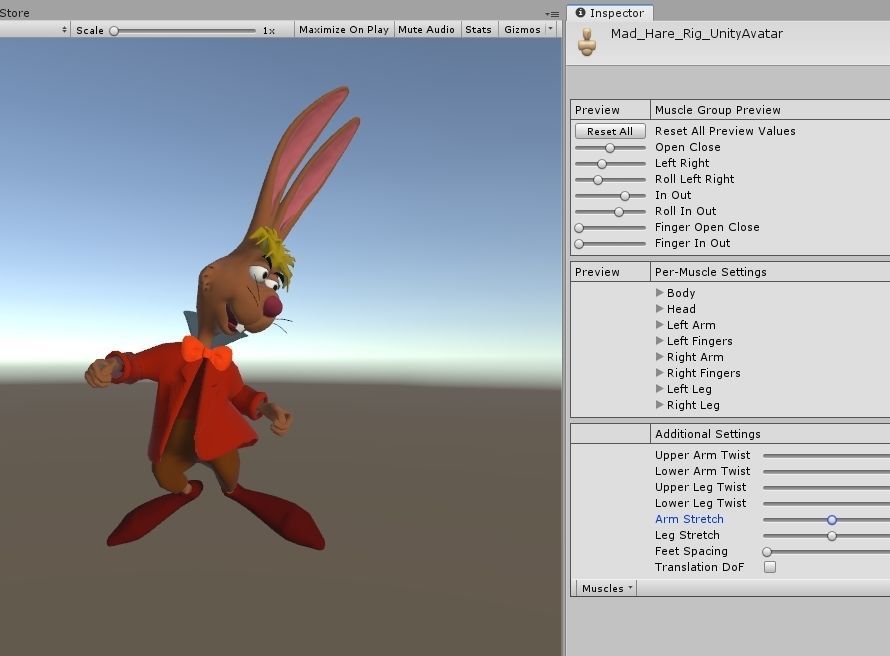This screenshot has height=656, width=890.
Task: Click the Feet Spacing label
Action: click(691, 551)
